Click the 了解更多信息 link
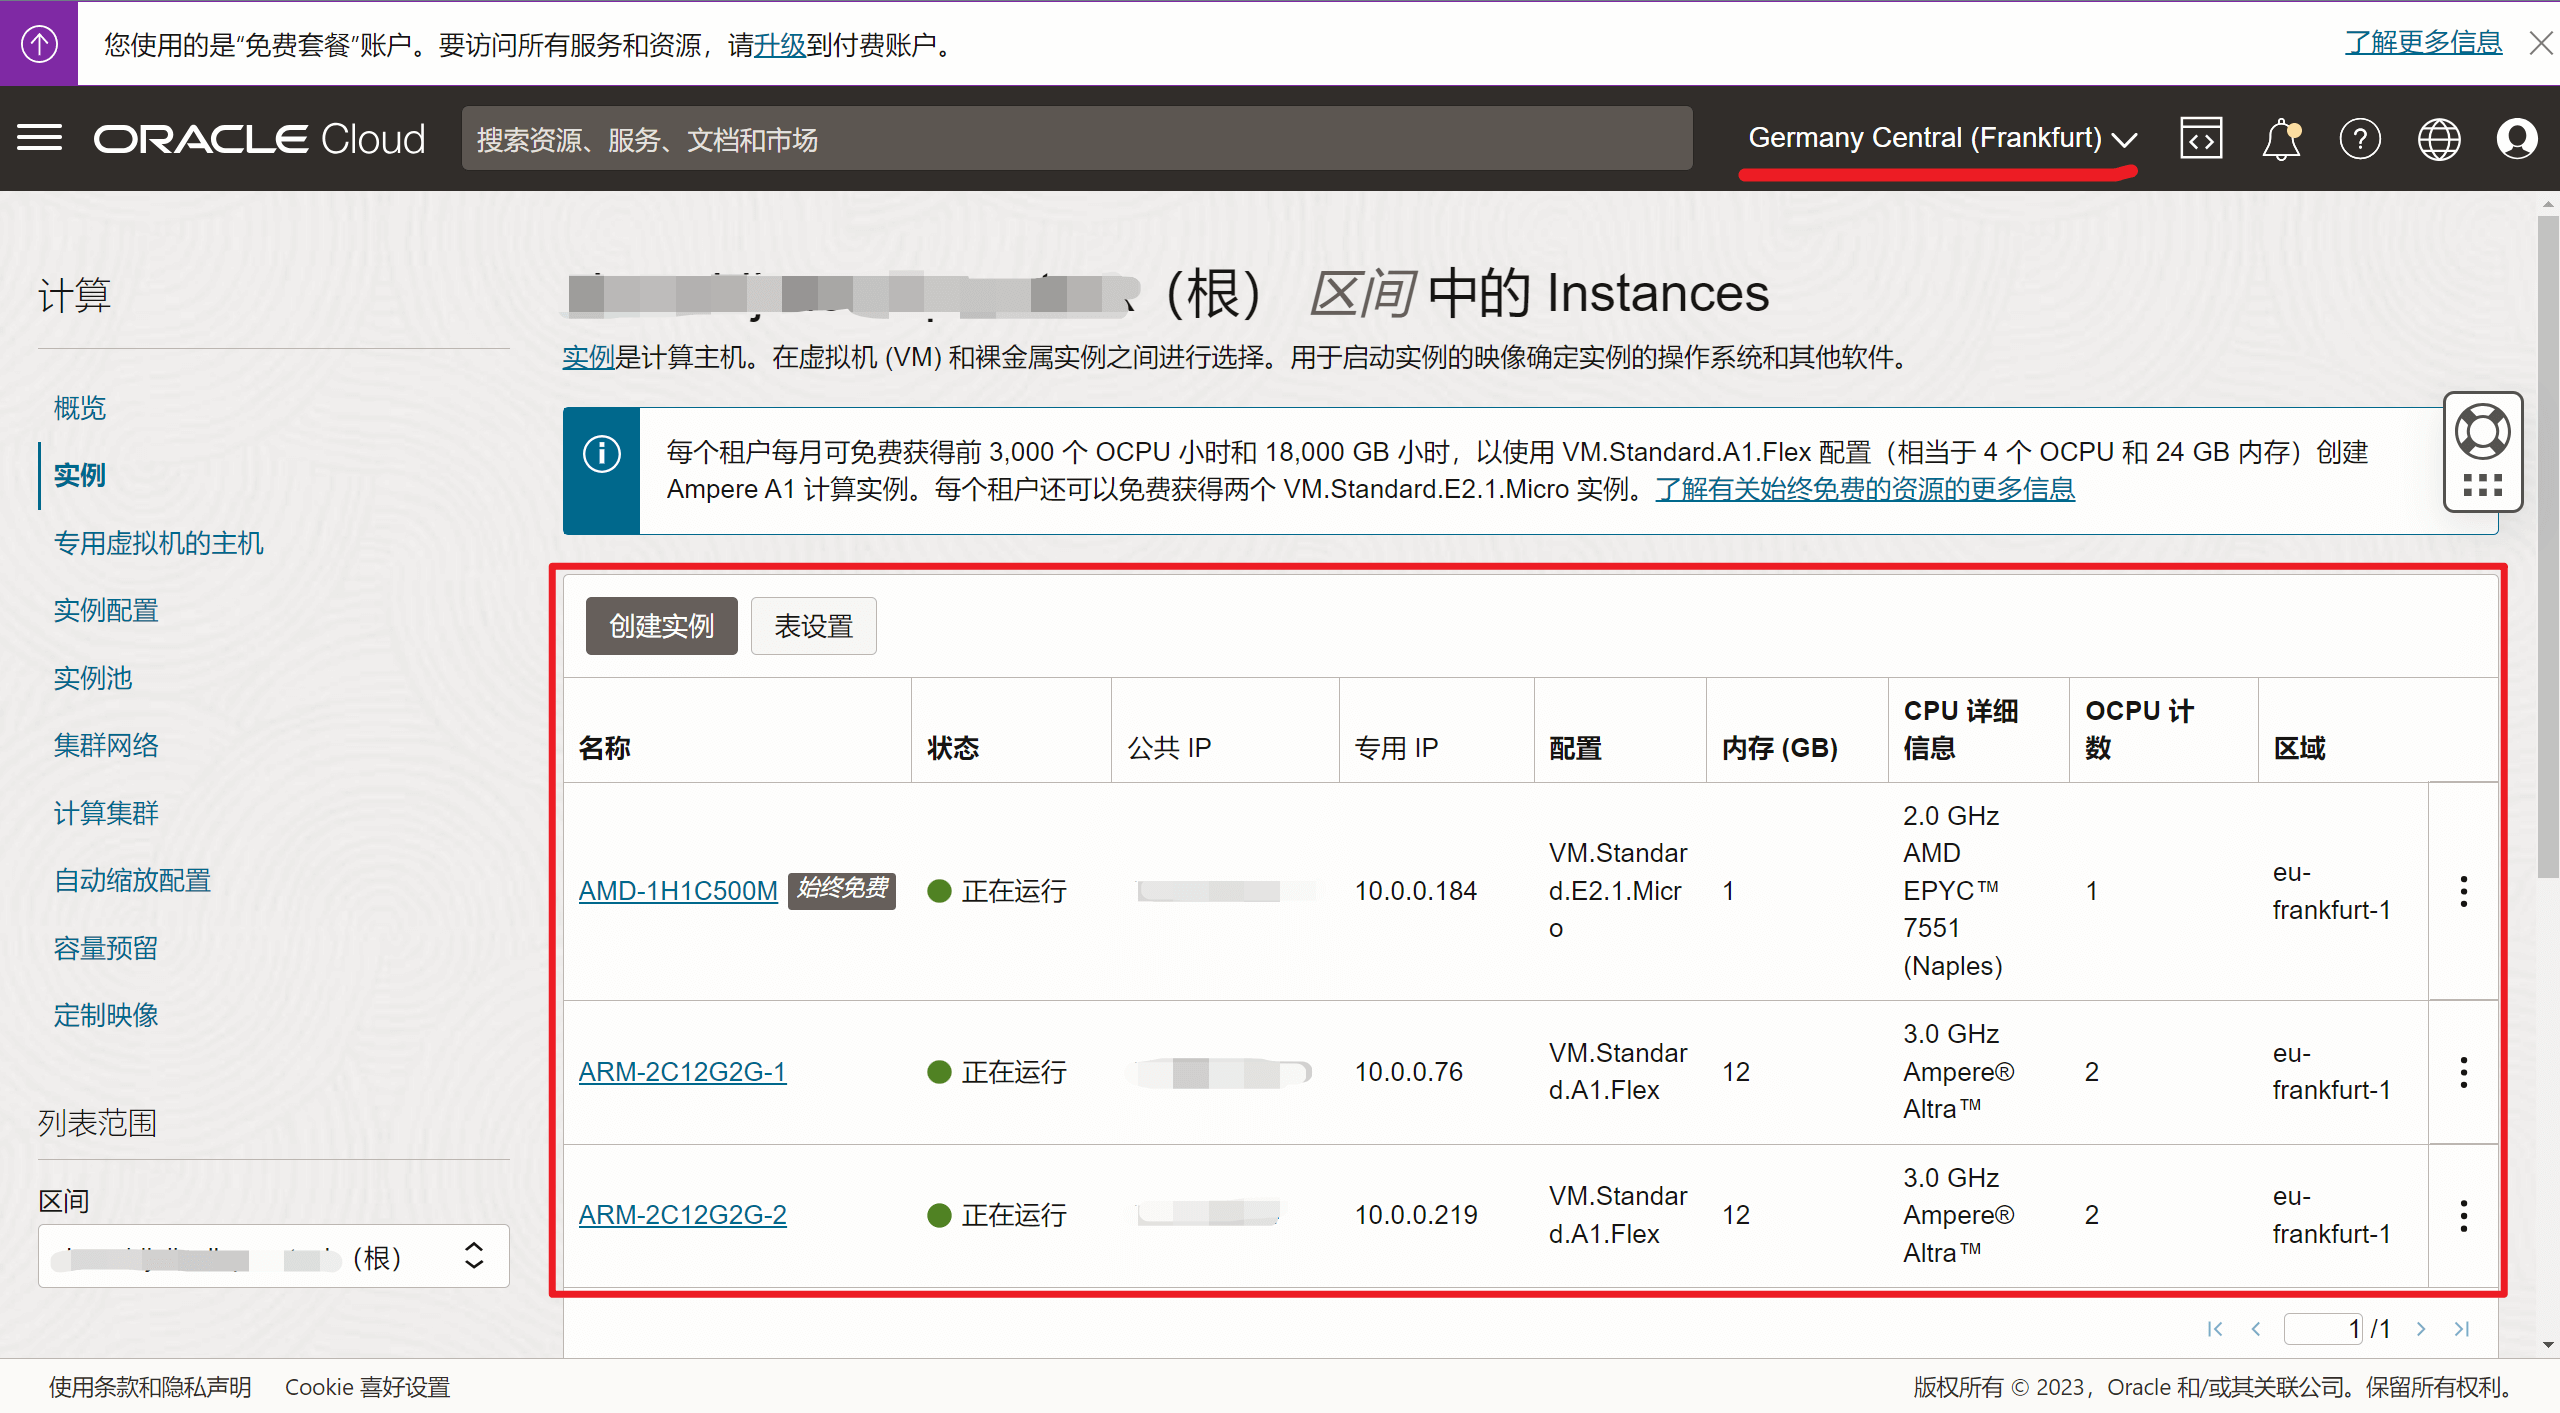The height and width of the screenshot is (1413, 2560). pos(2423,42)
